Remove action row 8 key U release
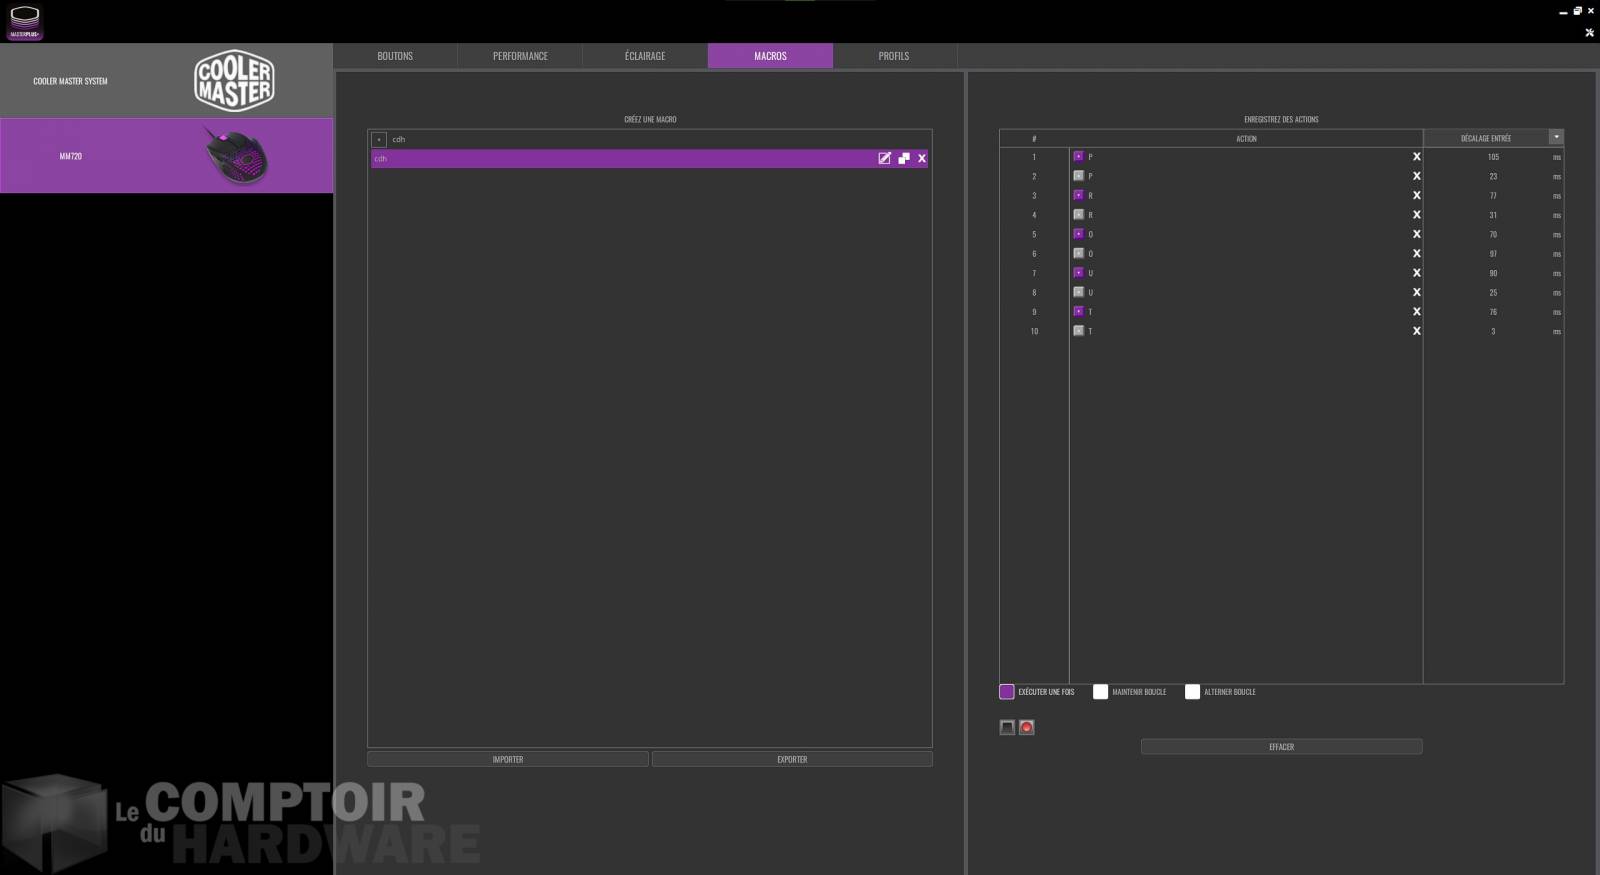The width and height of the screenshot is (1600, 875). tap(1416, 292)
